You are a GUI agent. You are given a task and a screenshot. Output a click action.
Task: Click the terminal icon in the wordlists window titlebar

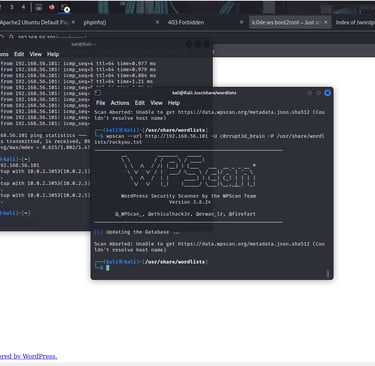coord(98,93)
